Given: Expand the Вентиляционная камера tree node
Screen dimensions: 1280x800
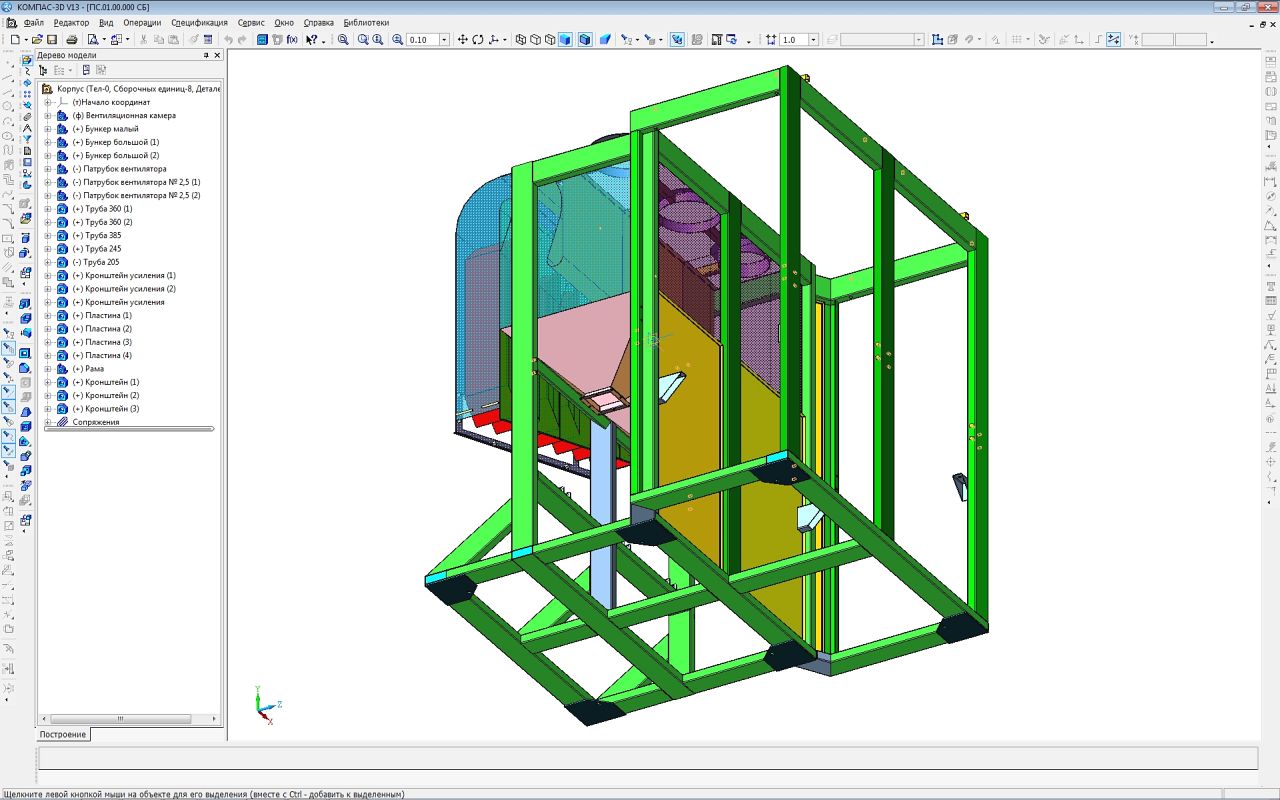Looking at the screenshot, I should point(47,115).
